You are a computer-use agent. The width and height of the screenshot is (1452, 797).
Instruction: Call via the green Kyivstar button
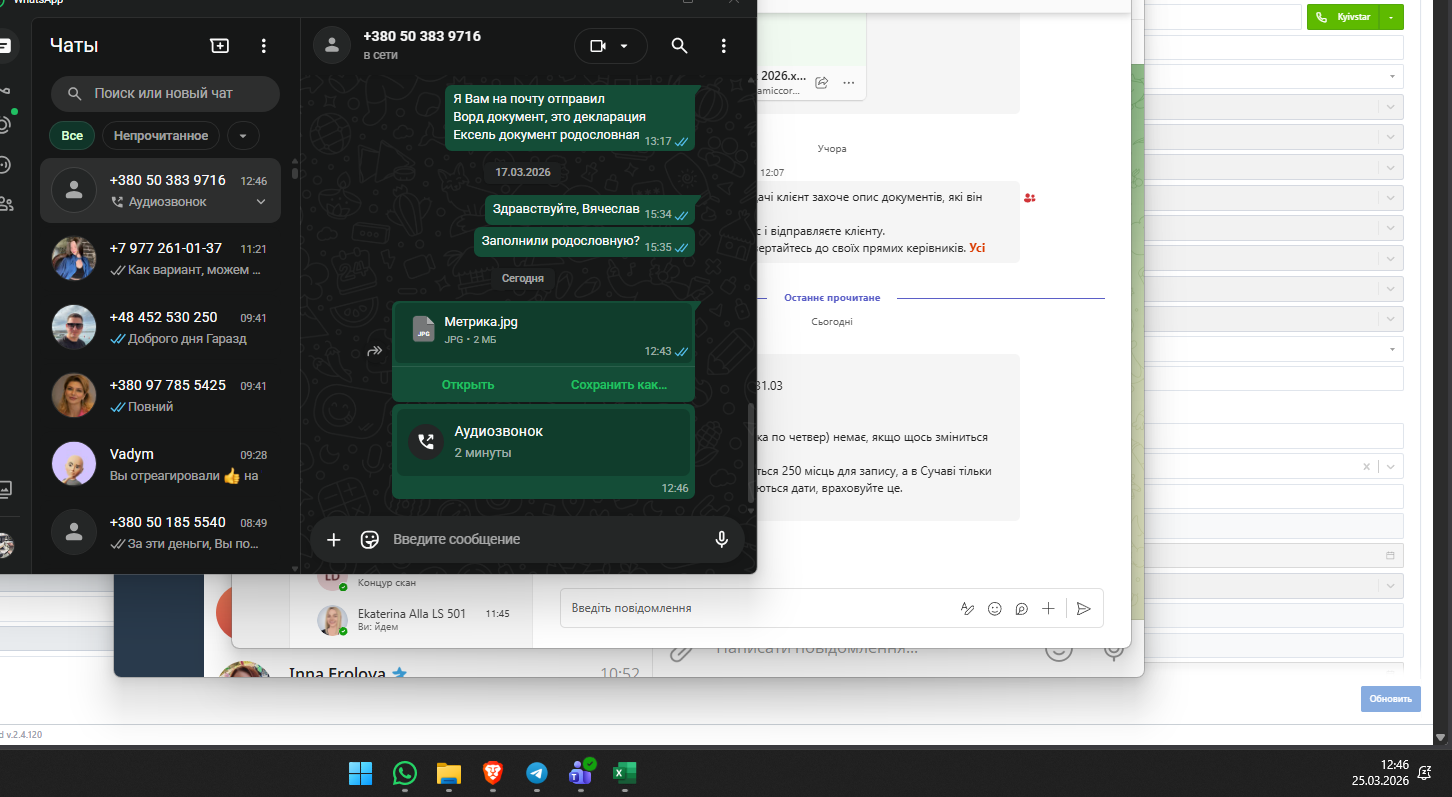coord(1343,17)
